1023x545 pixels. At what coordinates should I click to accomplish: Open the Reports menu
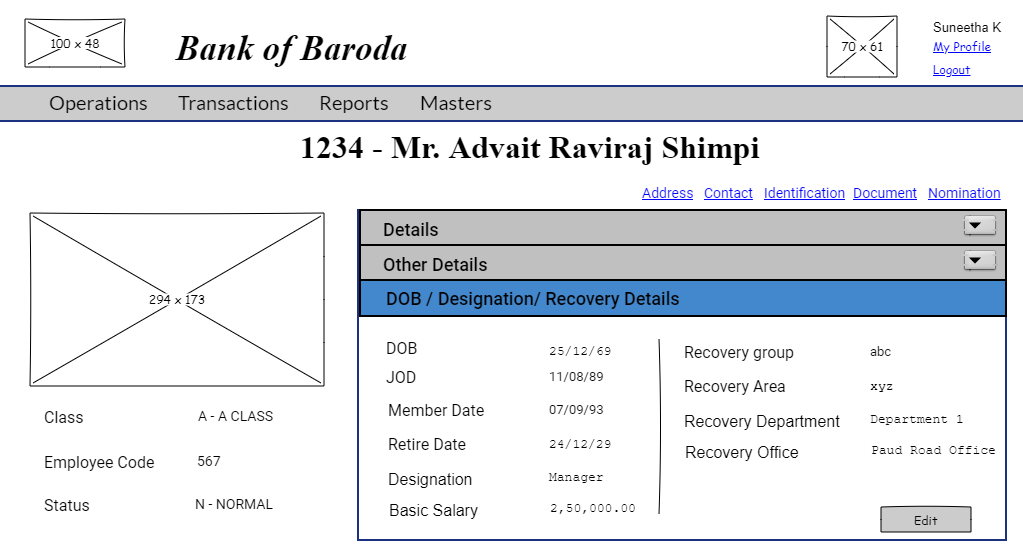(354, 104)
